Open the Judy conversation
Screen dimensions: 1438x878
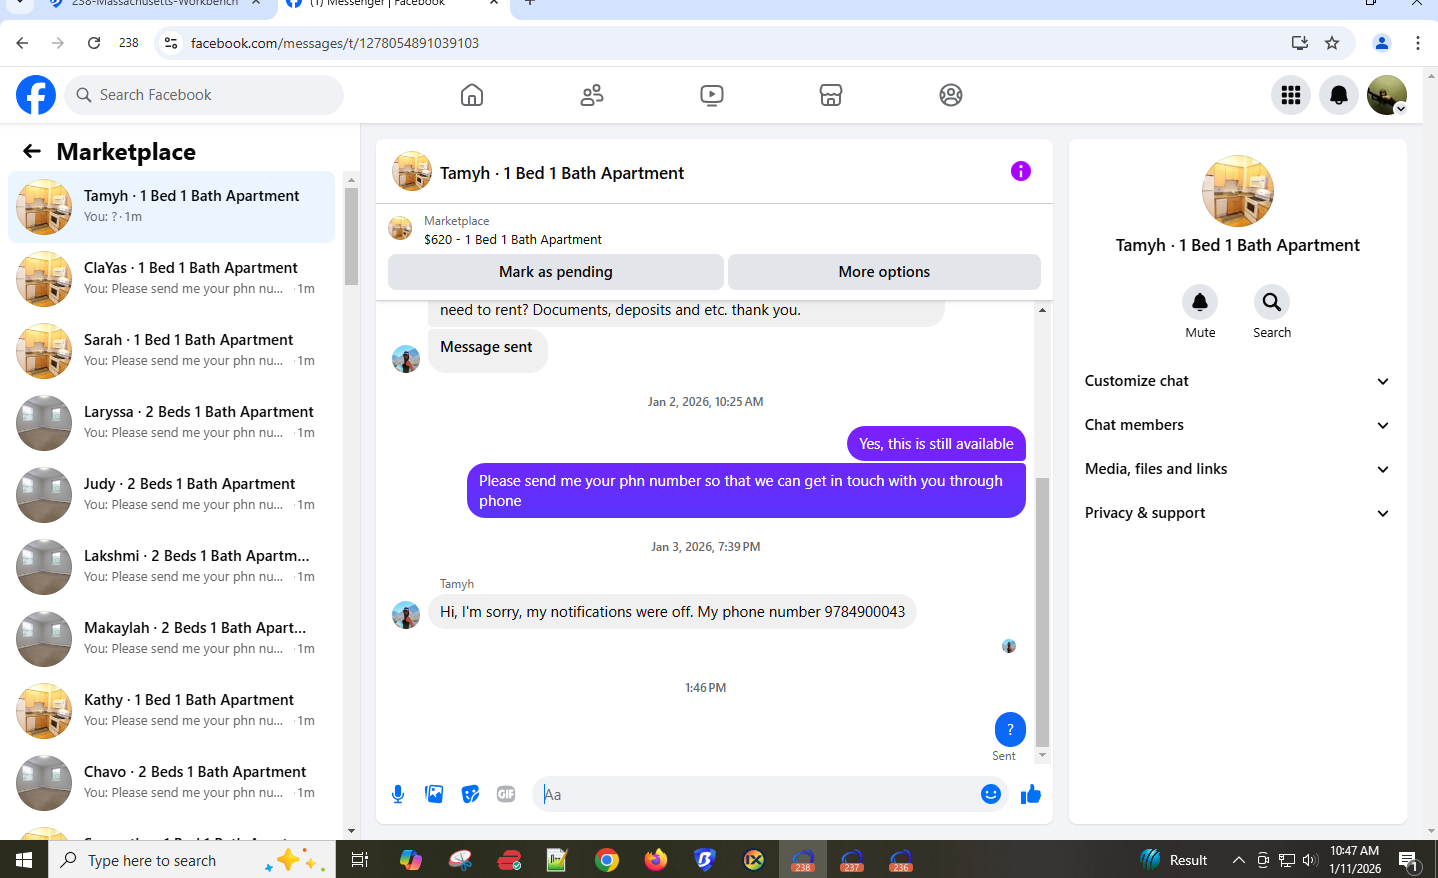pos(172,495)
